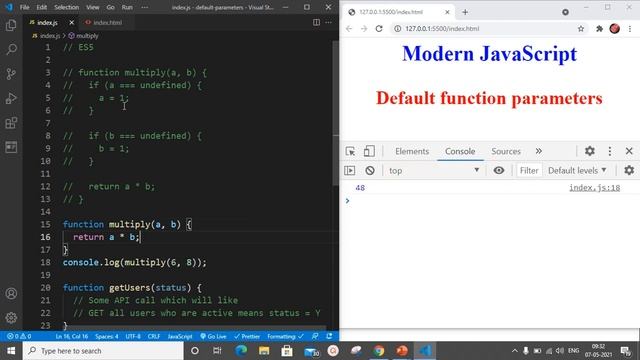640x360 pixels.
Task: Change UTF-8 encoding
Action: (133, 336)
